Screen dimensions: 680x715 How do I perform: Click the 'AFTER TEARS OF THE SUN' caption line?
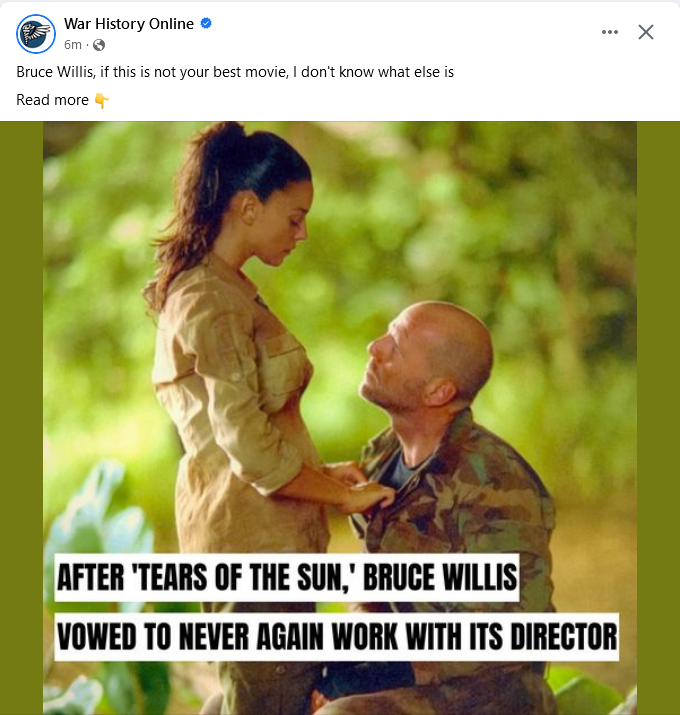pyautogui.click(x=286, y=578)
